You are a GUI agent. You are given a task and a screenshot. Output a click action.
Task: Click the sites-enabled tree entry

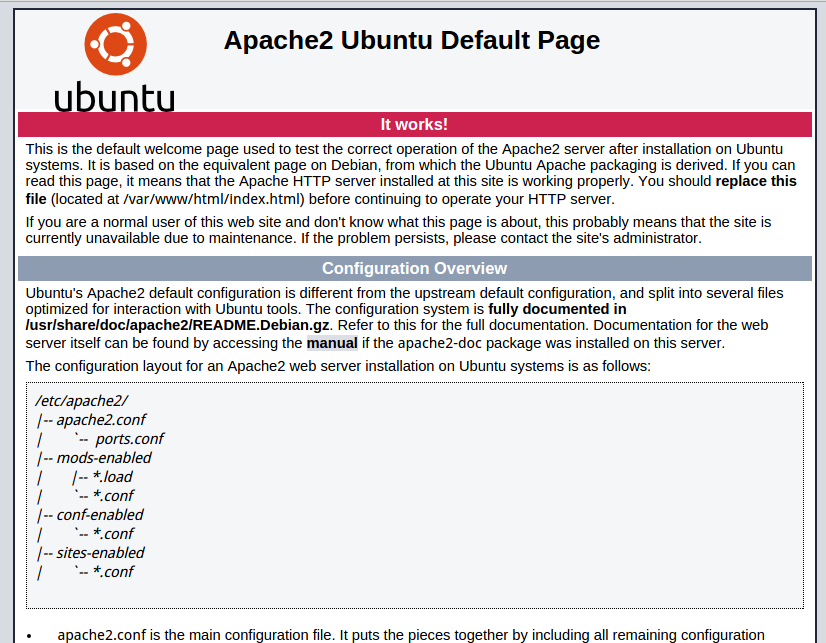pyautogui.click(x=100, y=552)
